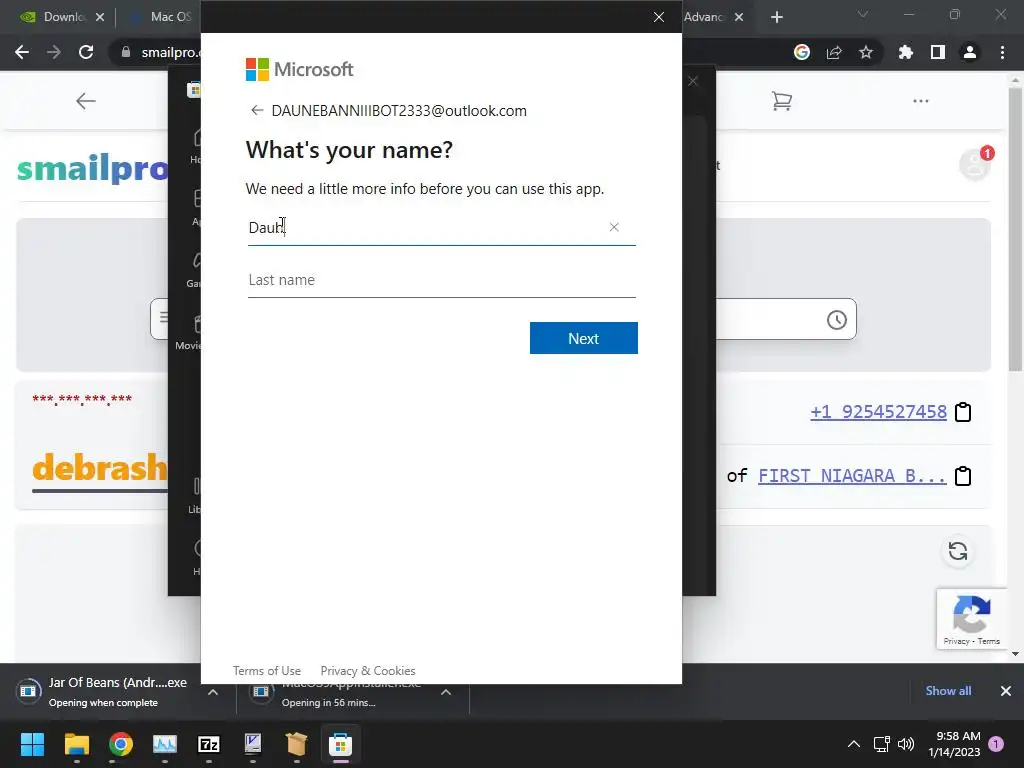
Task: Share this page icon in address bar
Action: point(834,52)
